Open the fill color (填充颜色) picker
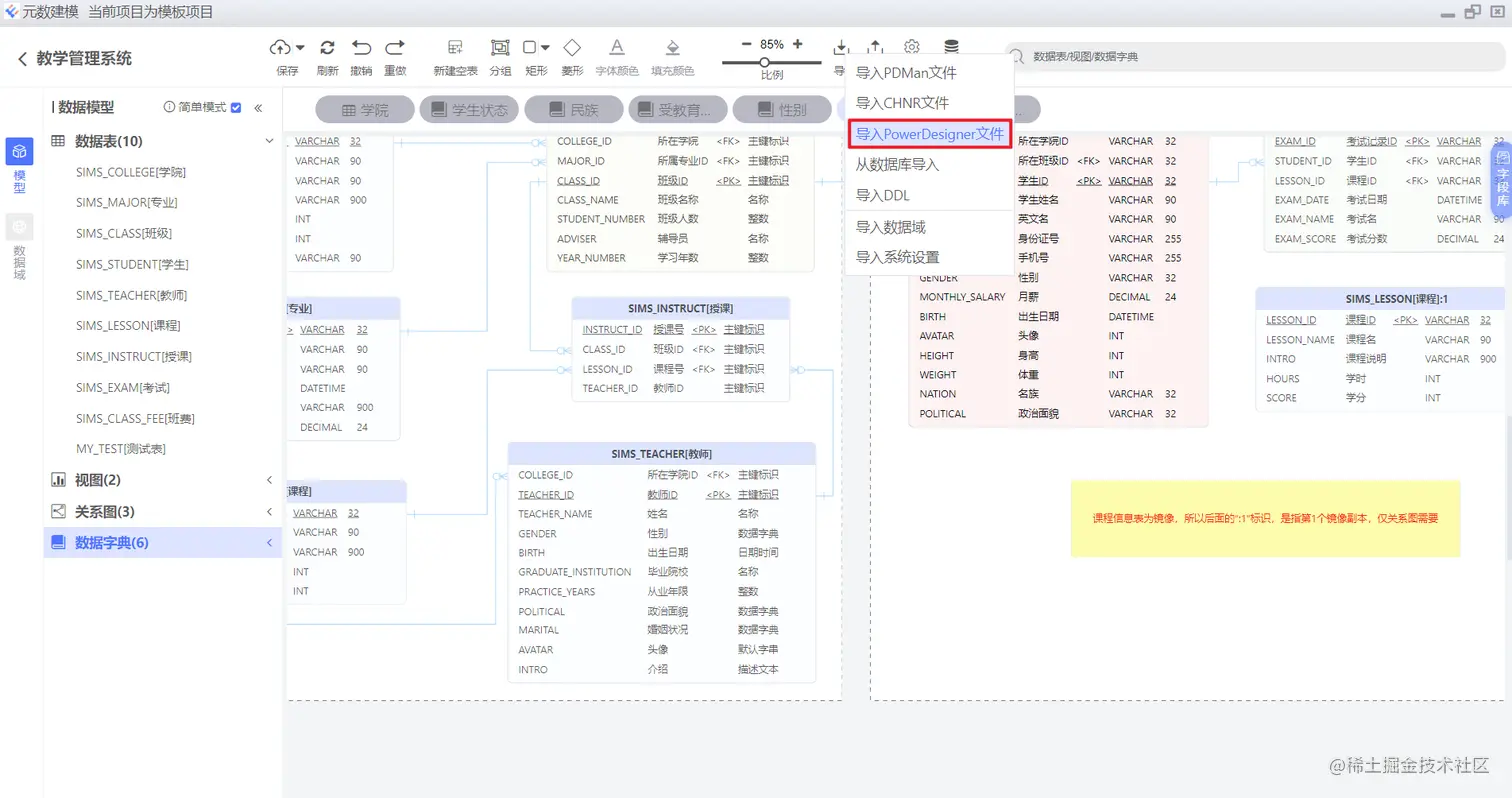The height and width of the screenshot is (798, 1512). pyautogui.click(x=673, y=47)
